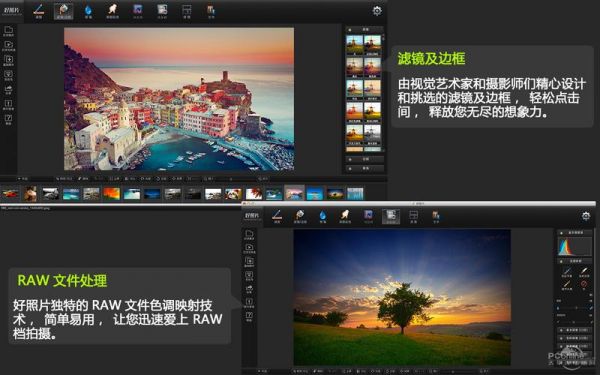Expand the first collapsed section below filter thumbnails
The width and height of the screenshot is (600, 375).
(x=364, y=159)
